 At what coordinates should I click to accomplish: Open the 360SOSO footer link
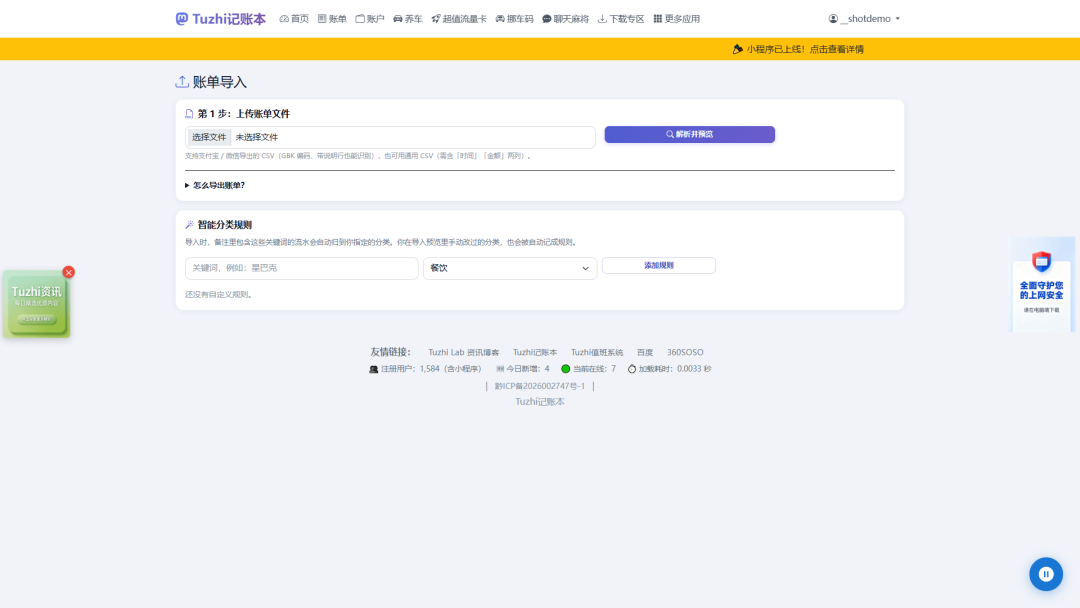click(685, 353)
